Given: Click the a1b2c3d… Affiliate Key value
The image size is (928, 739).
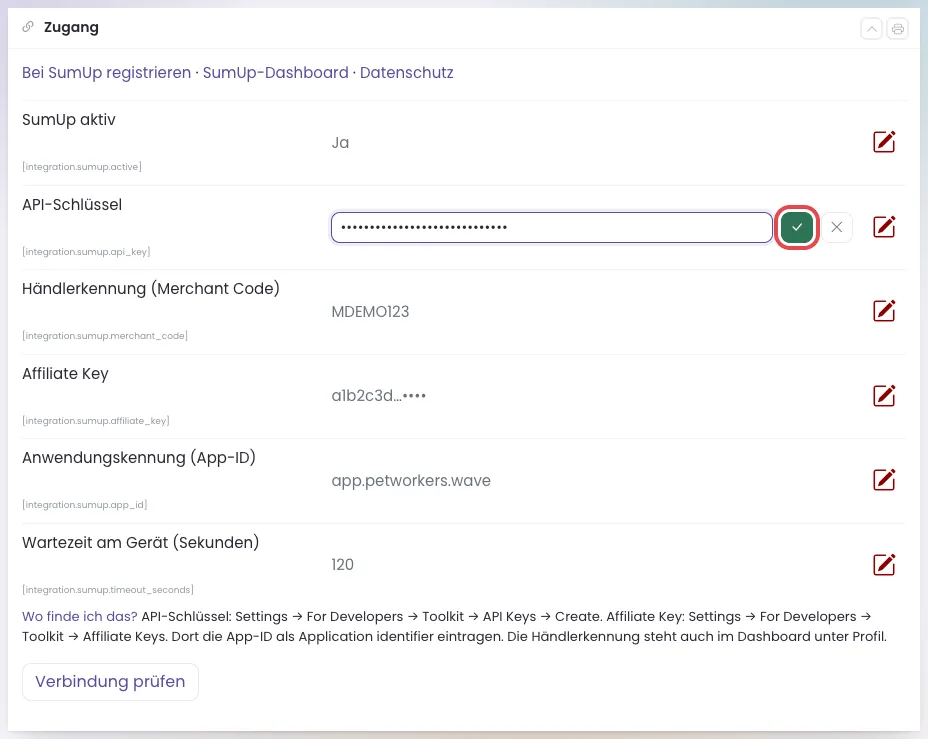Looking at the screenshot, I should click(x=379, y=396).
